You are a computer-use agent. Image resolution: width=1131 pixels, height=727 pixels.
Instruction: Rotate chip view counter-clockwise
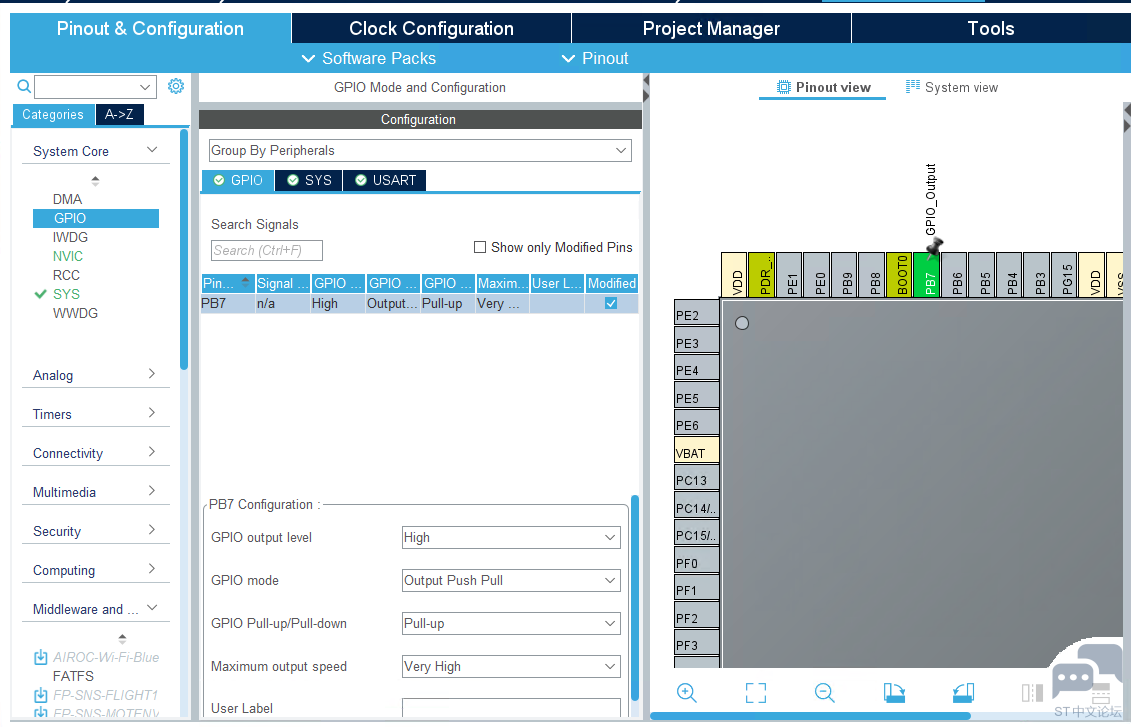pyautogui.click(x=963, y=693)
